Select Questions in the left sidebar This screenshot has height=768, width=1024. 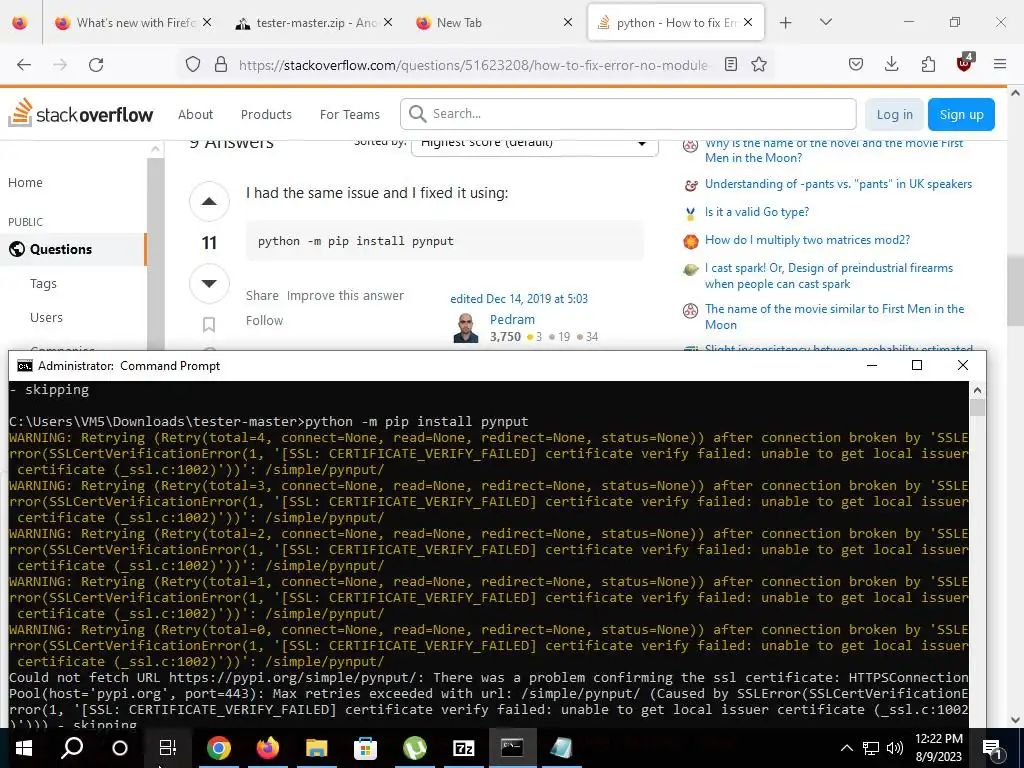72,249
